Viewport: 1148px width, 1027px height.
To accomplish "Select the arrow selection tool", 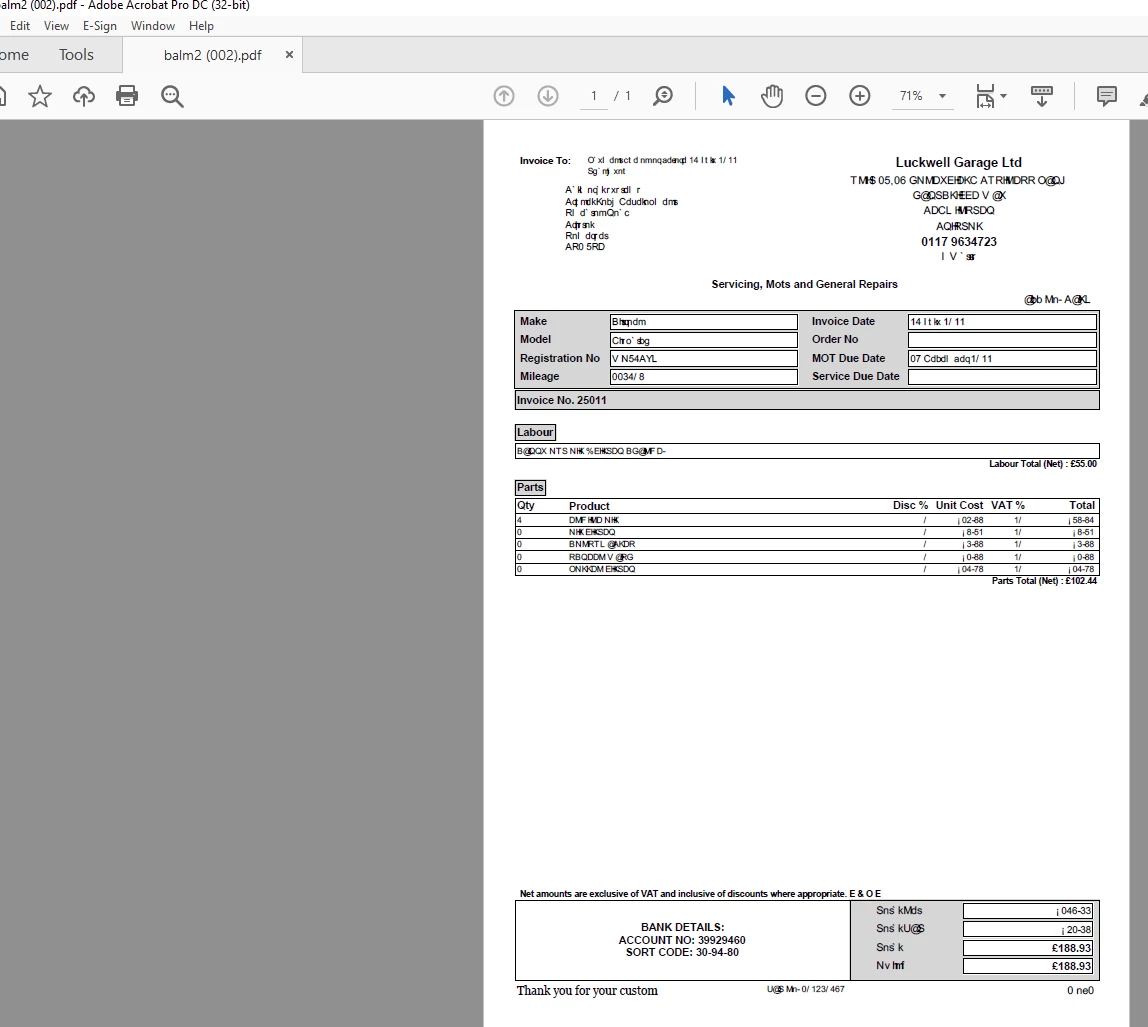I will coord(728,96).
